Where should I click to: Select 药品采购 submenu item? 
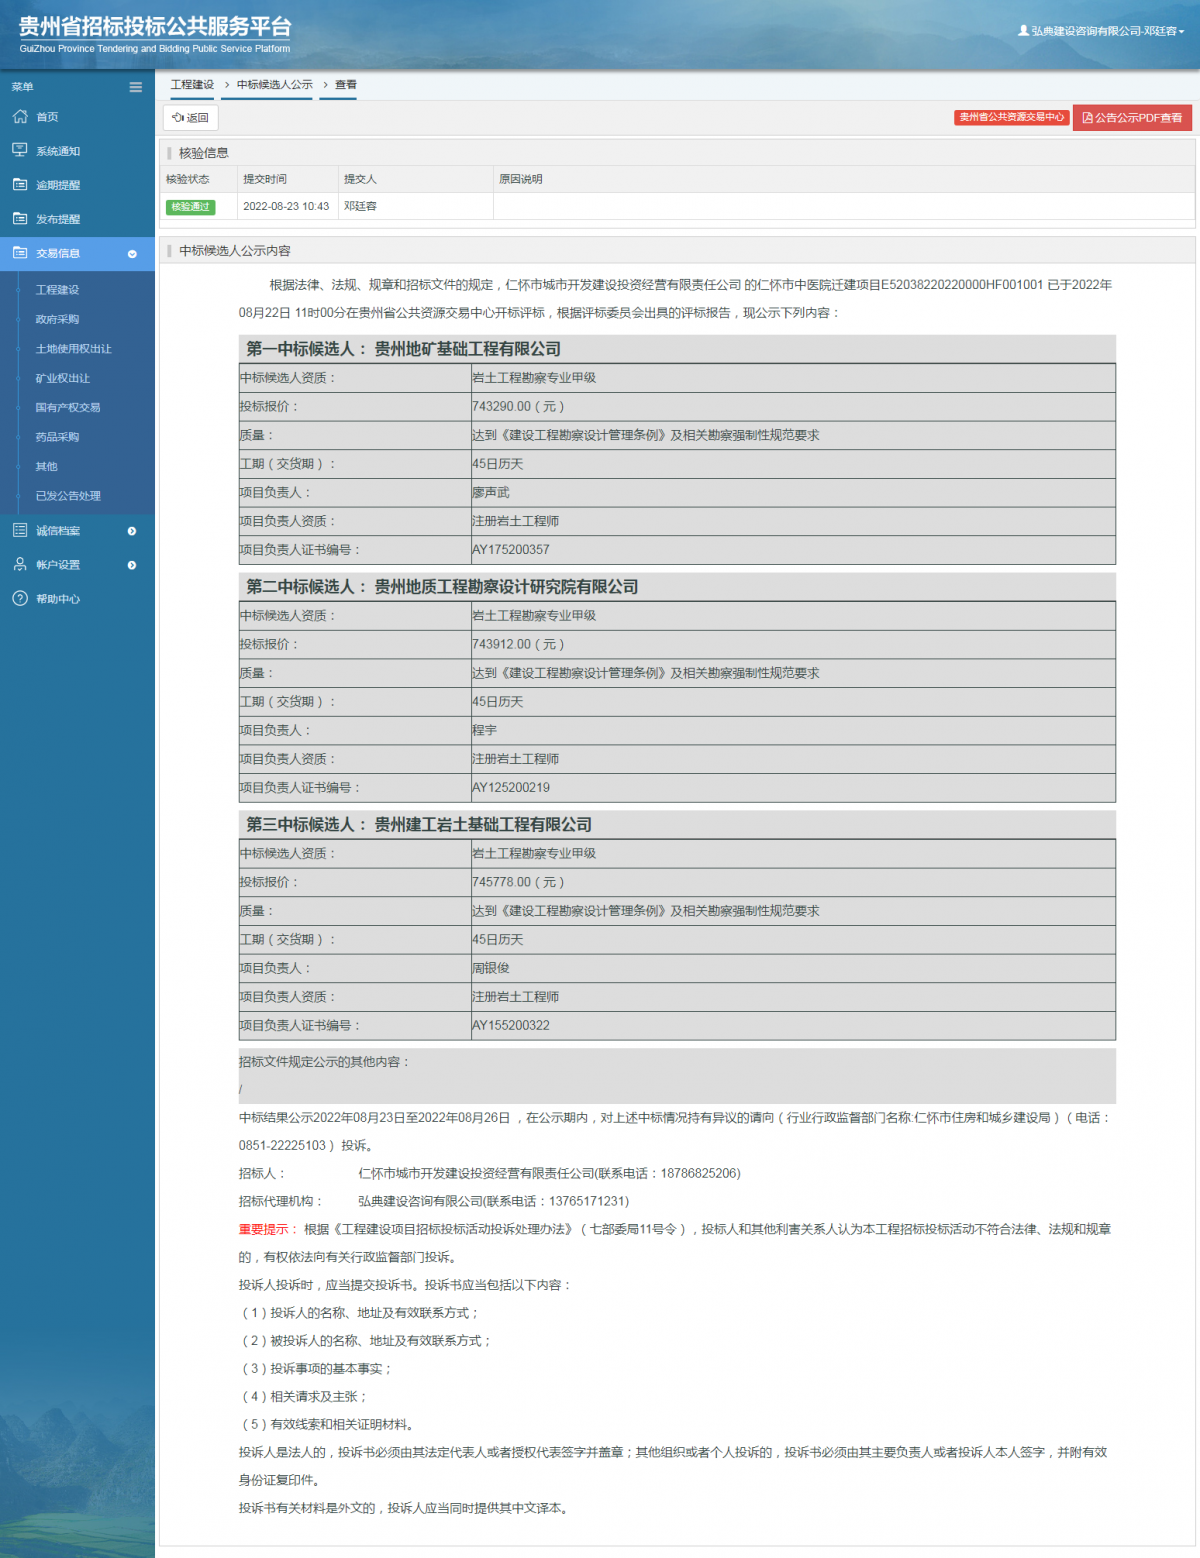point(57,437)
